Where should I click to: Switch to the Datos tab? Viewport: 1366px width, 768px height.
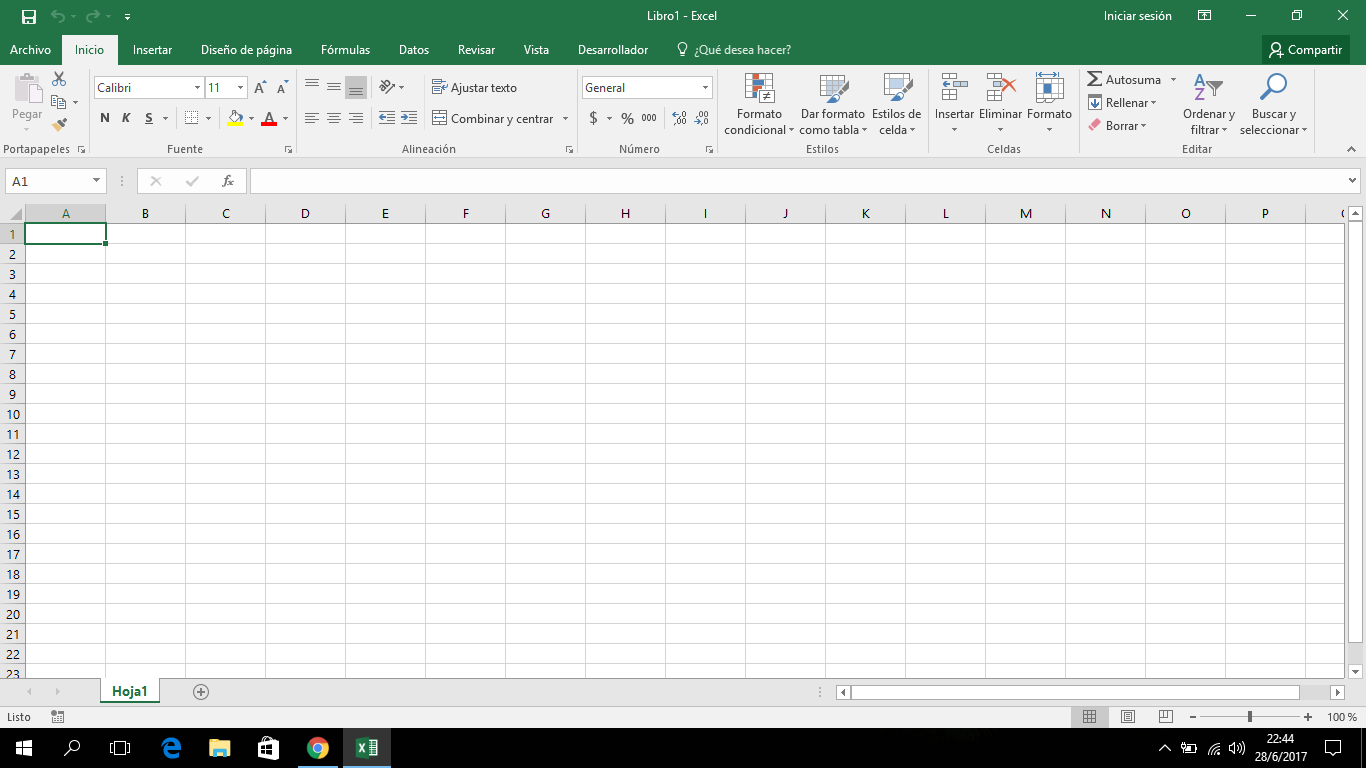click(x=414, y=50)
